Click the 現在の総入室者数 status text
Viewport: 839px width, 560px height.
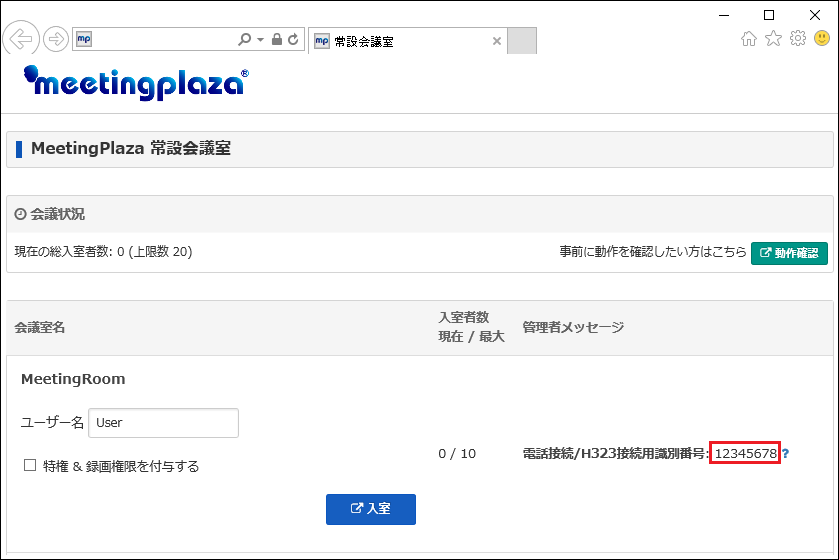click(103, 252)
